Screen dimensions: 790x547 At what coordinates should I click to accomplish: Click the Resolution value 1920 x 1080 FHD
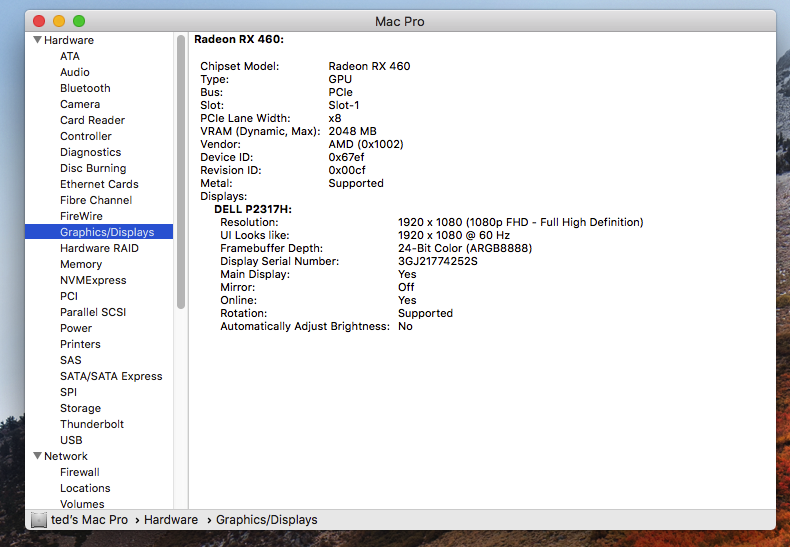[x=520, y=222]
